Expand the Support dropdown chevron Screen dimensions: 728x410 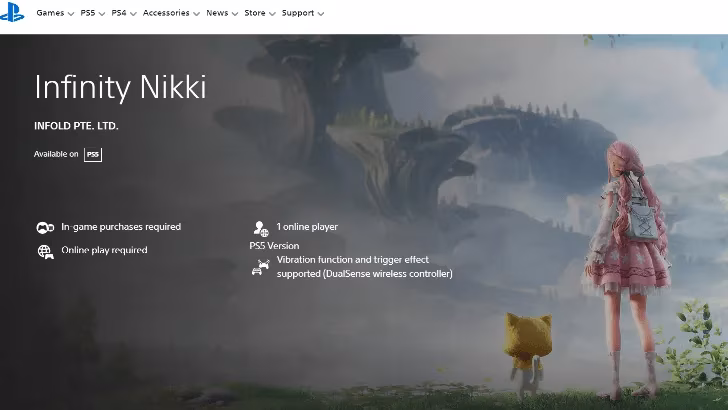[321, 14]
